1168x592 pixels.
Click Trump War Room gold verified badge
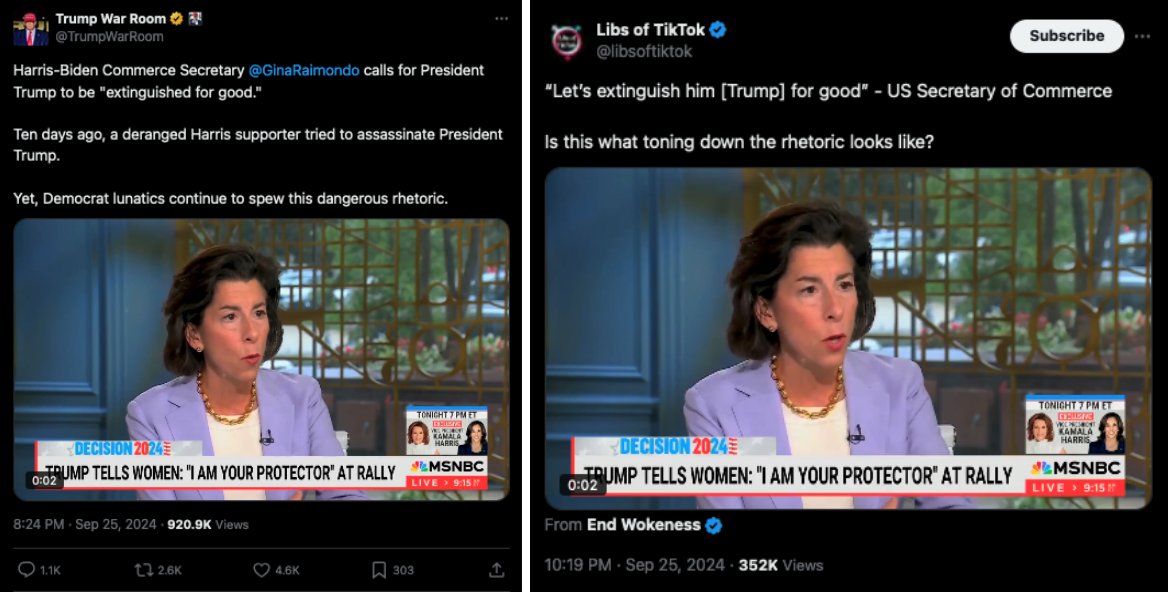coord(177,19)
